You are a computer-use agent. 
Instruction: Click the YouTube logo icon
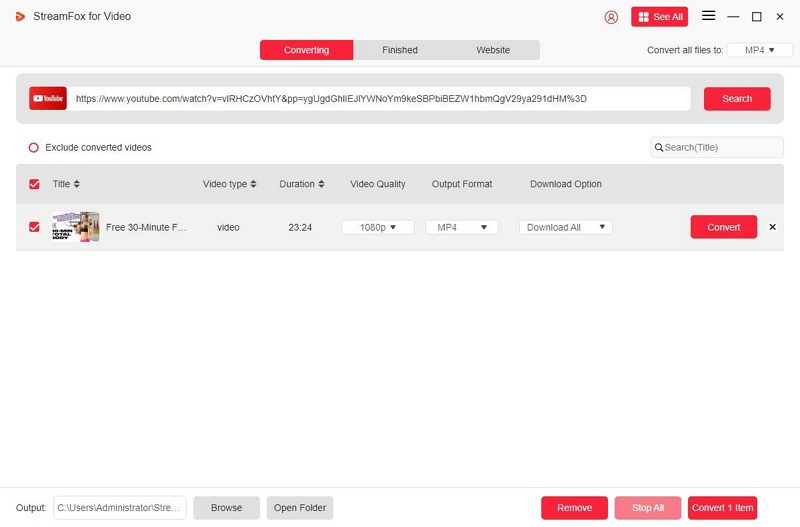pyautogui.click(x=48, y=98)
